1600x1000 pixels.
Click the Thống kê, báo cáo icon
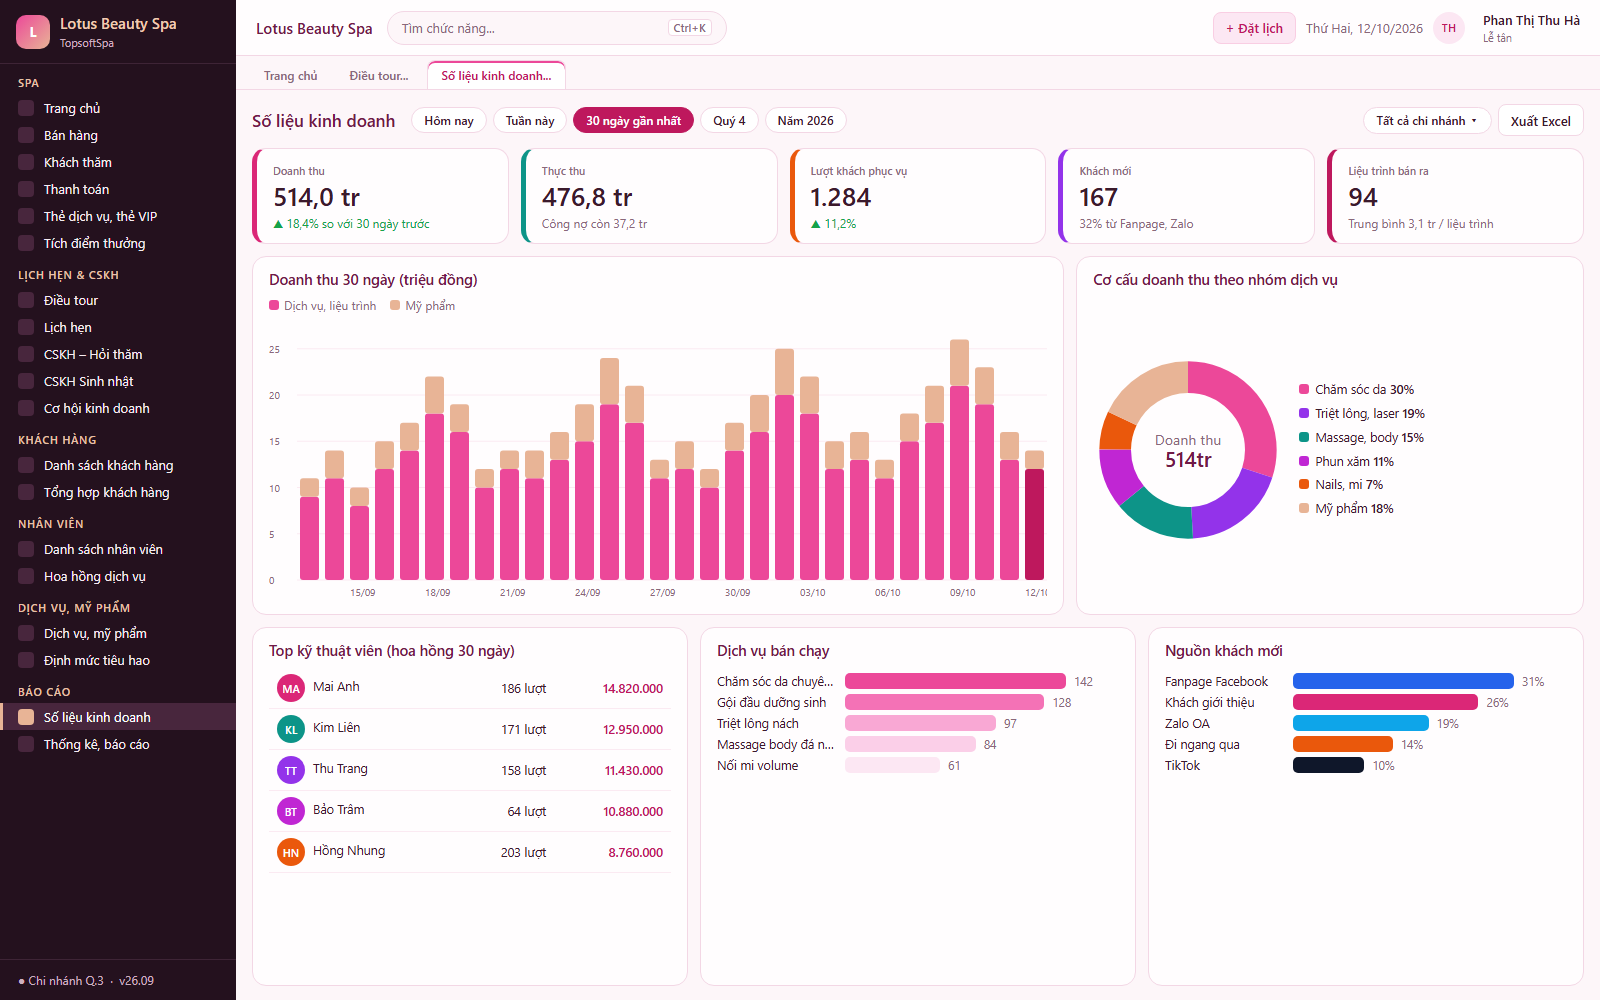click(x=26, y=744)
